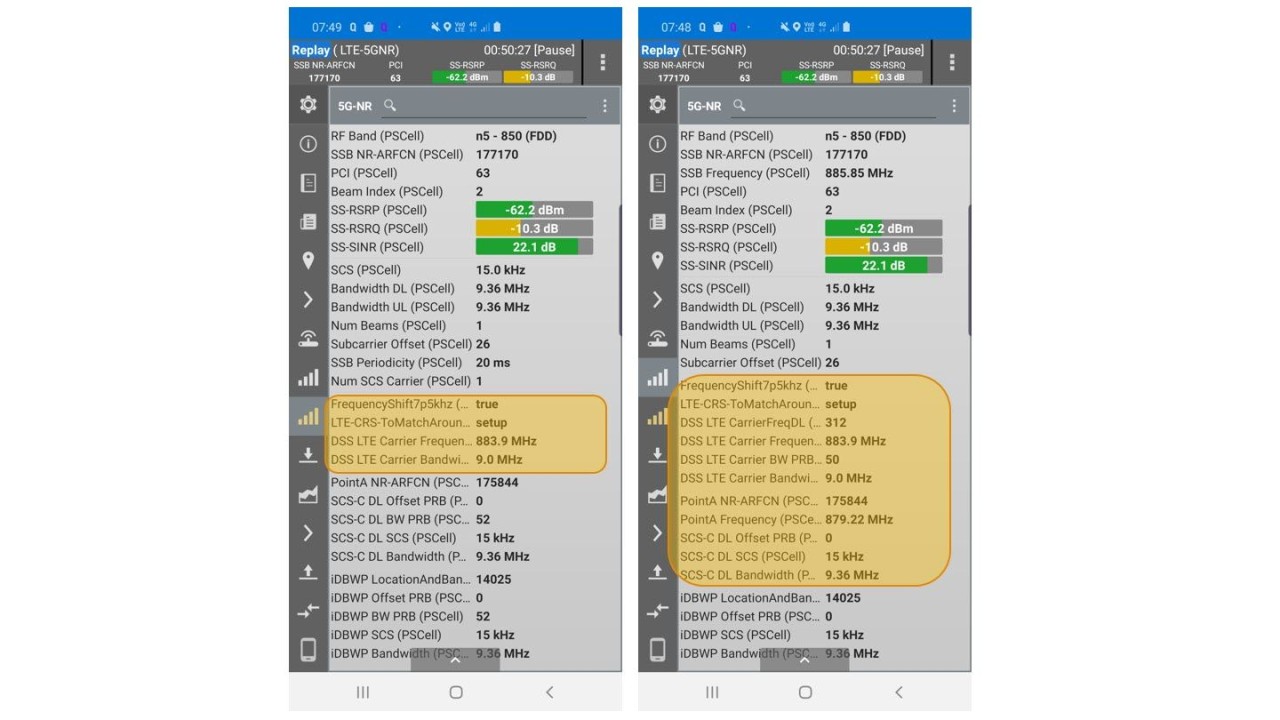The height and width of the screenshot is (720, 1280).
Task: Open document page icon in left phone sidebar
Action: tap(308, 183)
